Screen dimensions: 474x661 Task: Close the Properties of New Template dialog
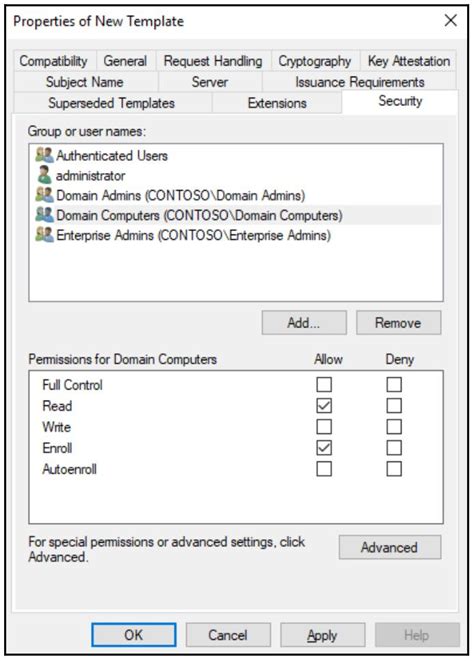tap(451, 20)
